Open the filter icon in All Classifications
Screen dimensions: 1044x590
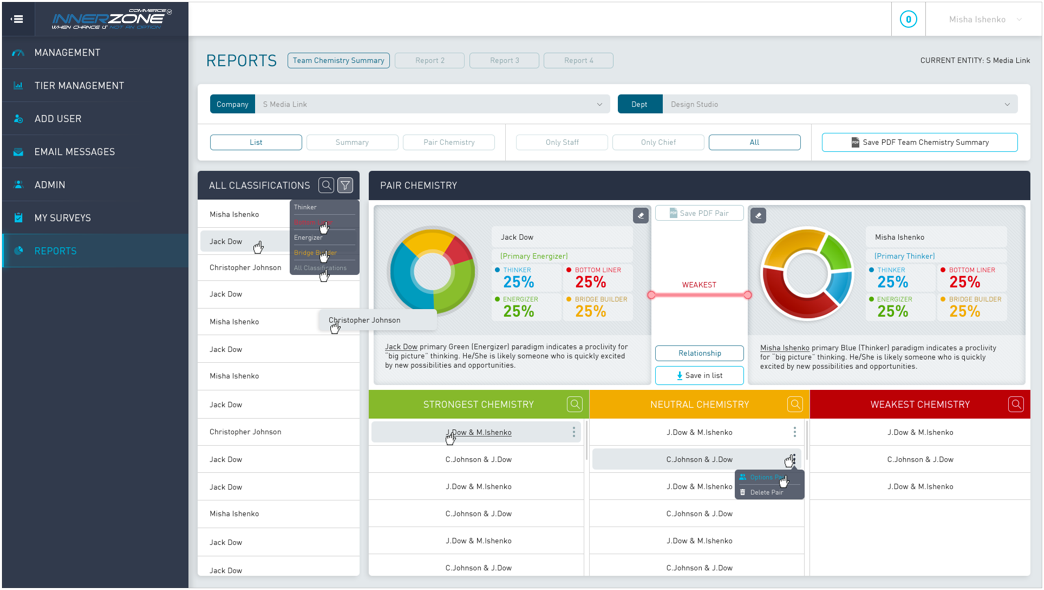[x=345, y=185]
